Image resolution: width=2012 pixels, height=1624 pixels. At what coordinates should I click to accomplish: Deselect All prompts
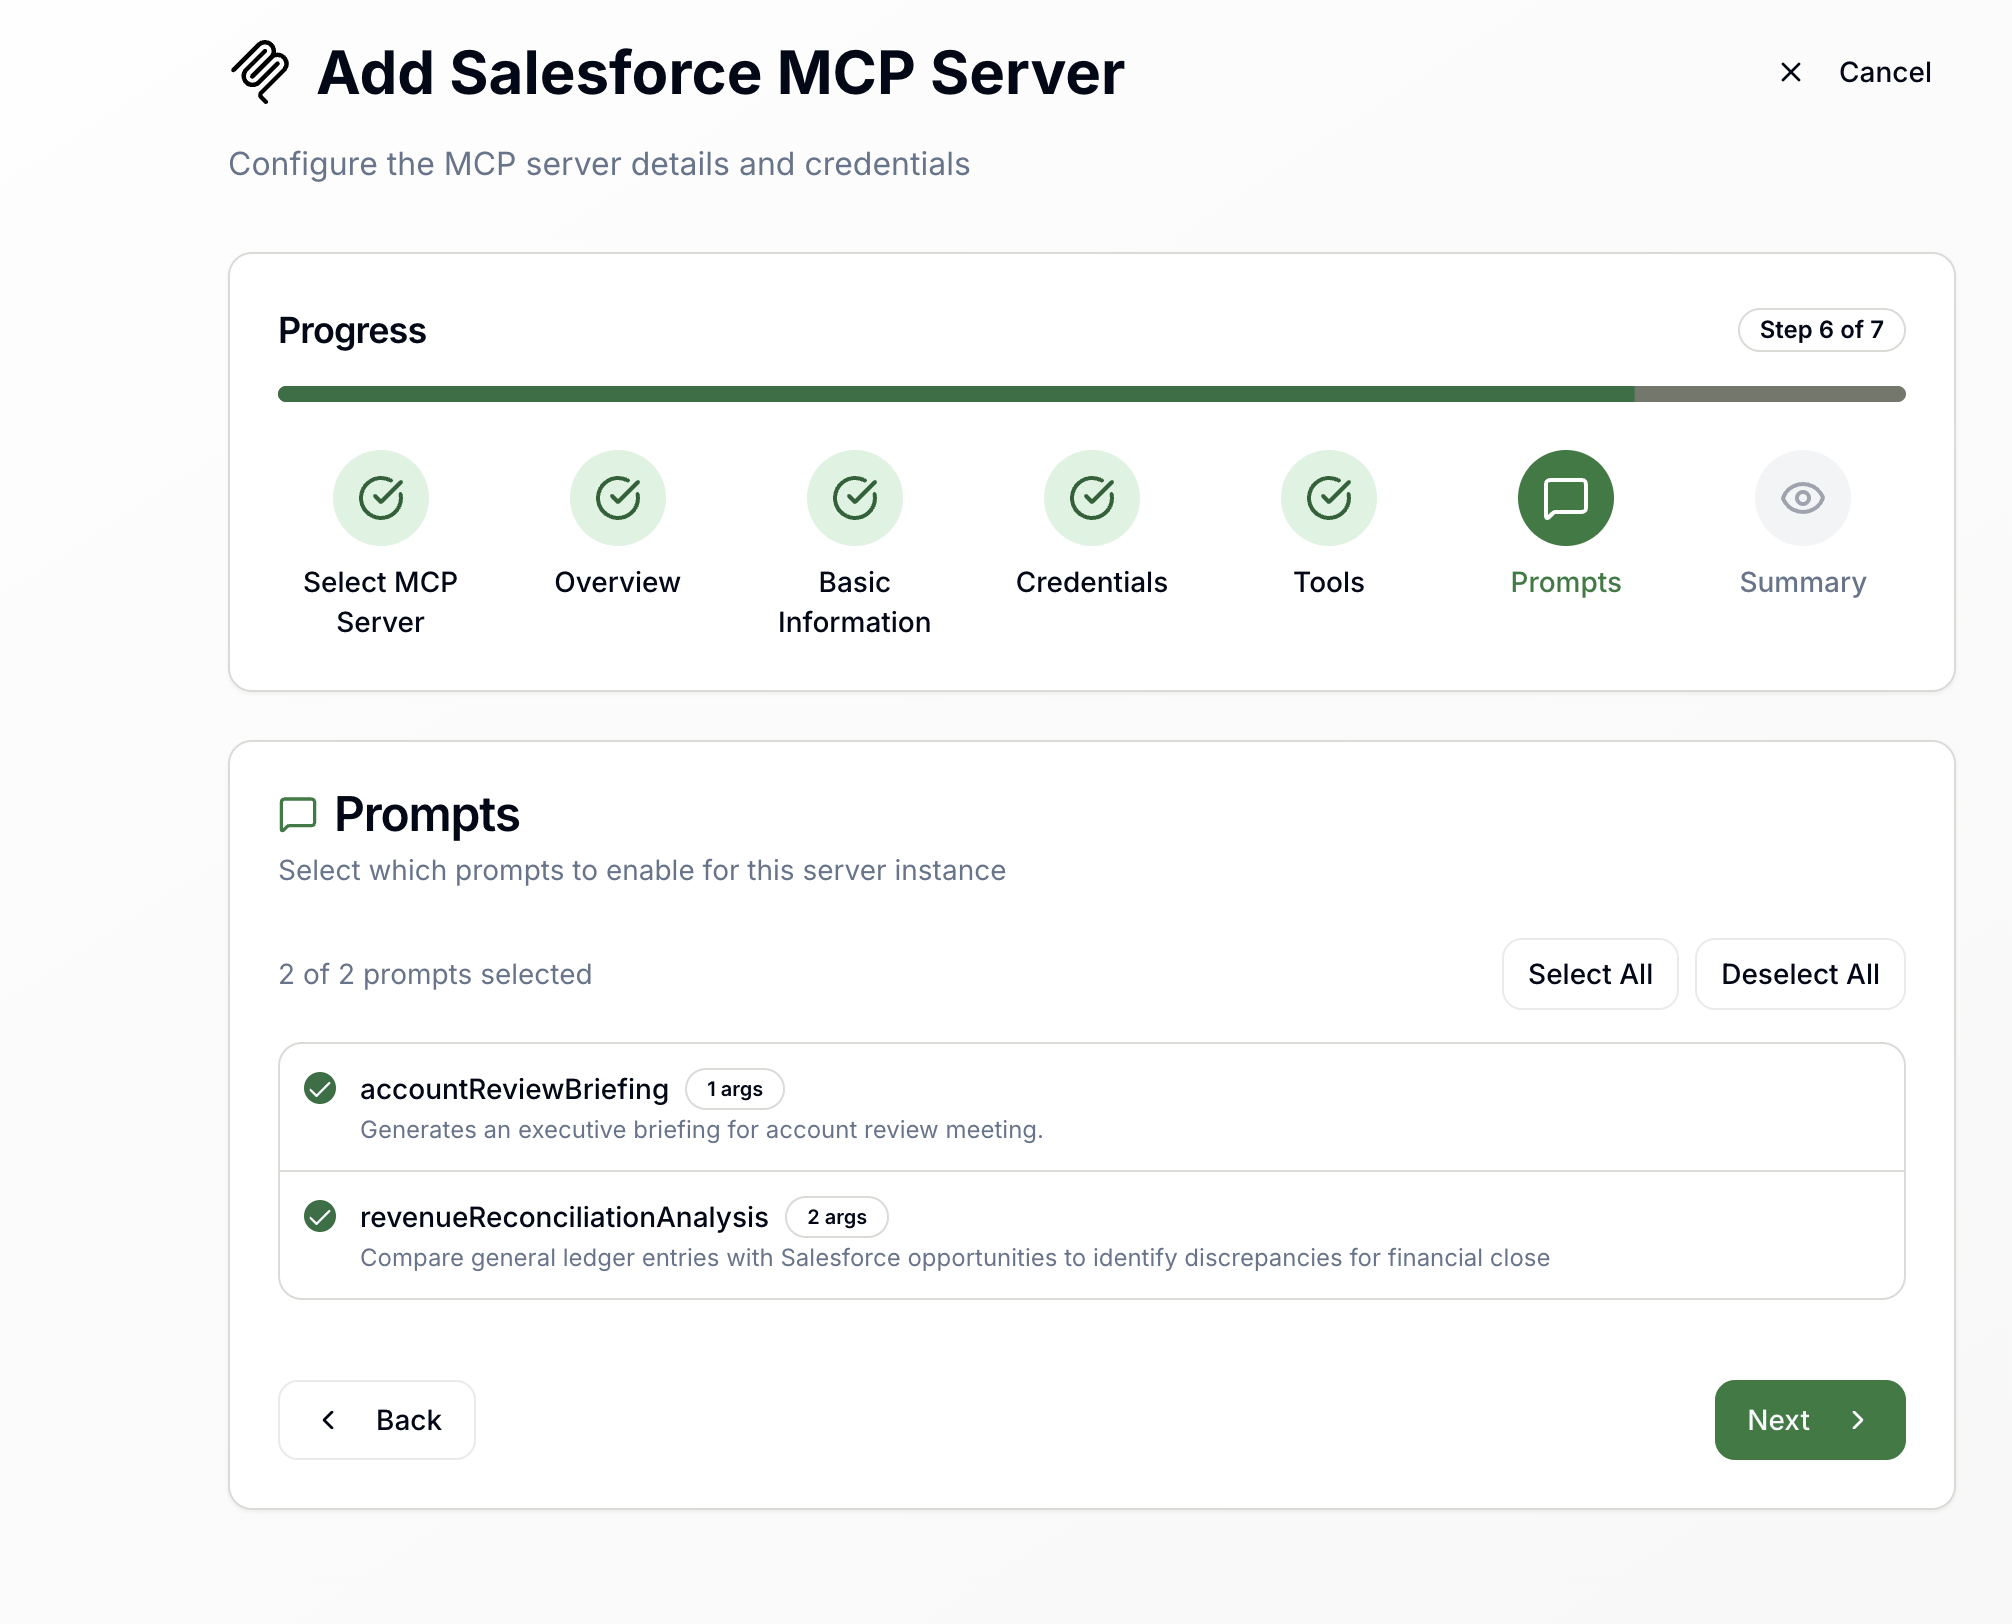(1800, 974)
